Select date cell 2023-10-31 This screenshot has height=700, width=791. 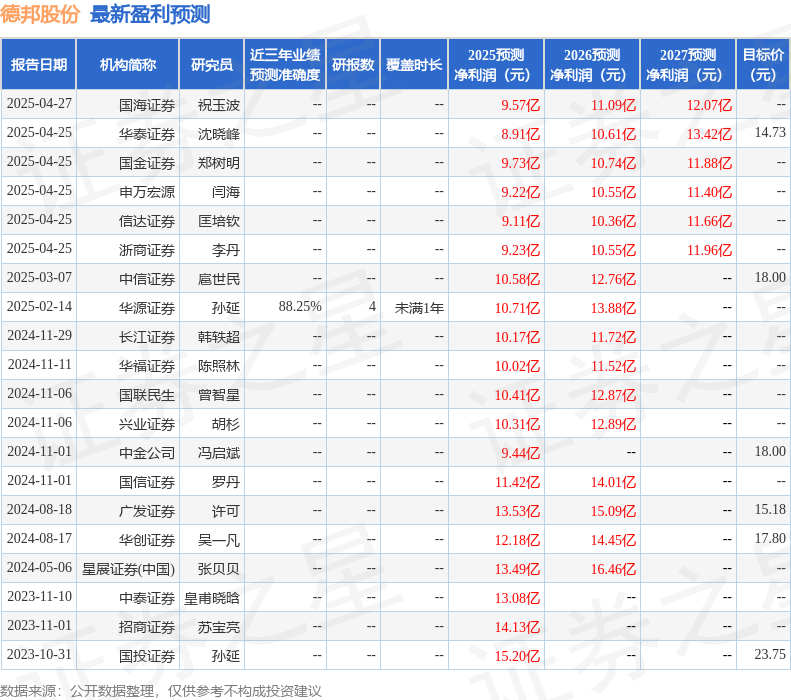click(39, 654)
